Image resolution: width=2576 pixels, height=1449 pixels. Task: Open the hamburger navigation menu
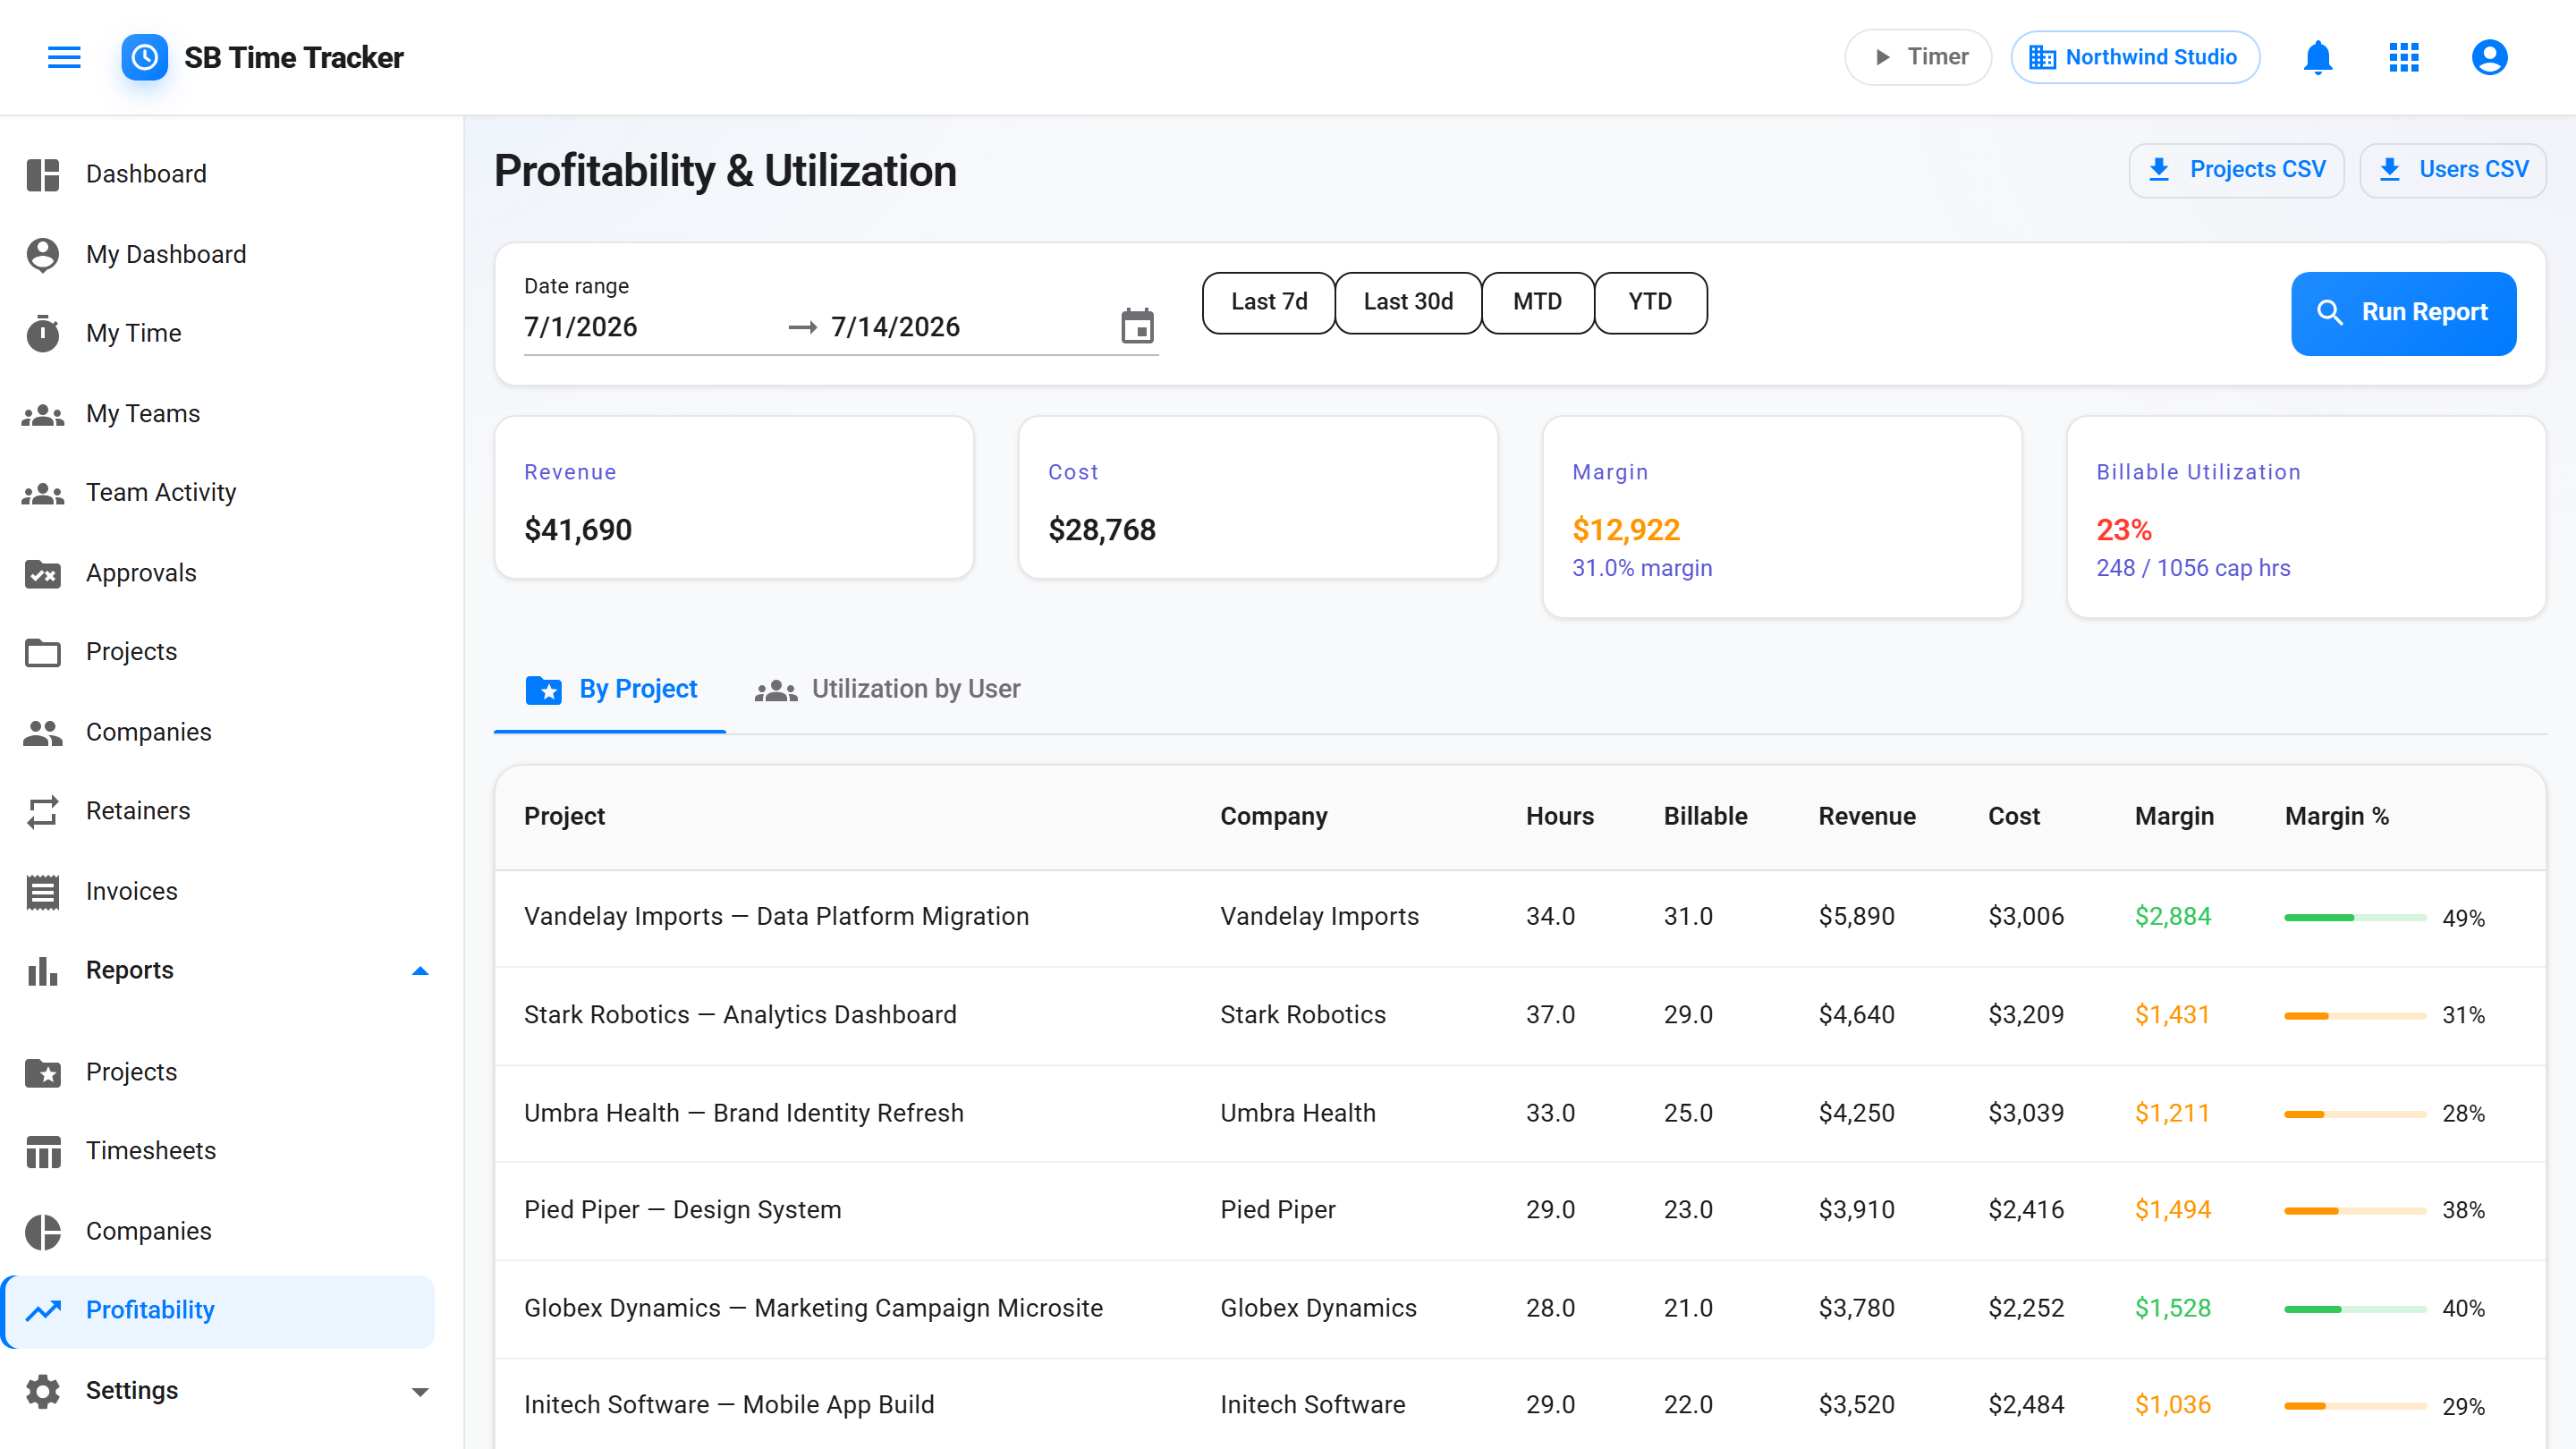click(64, 57)
